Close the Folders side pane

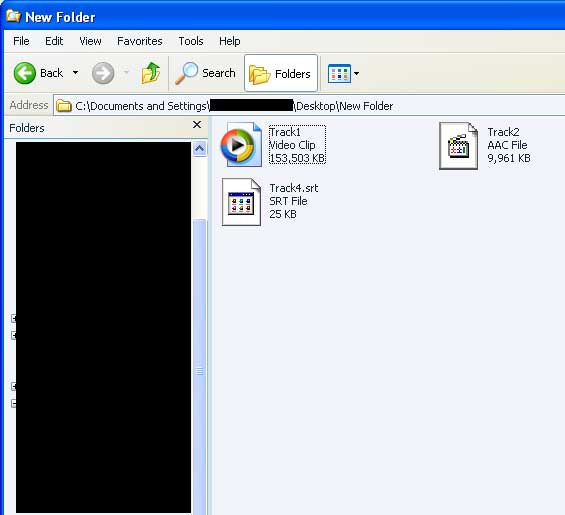click(197, 125)
